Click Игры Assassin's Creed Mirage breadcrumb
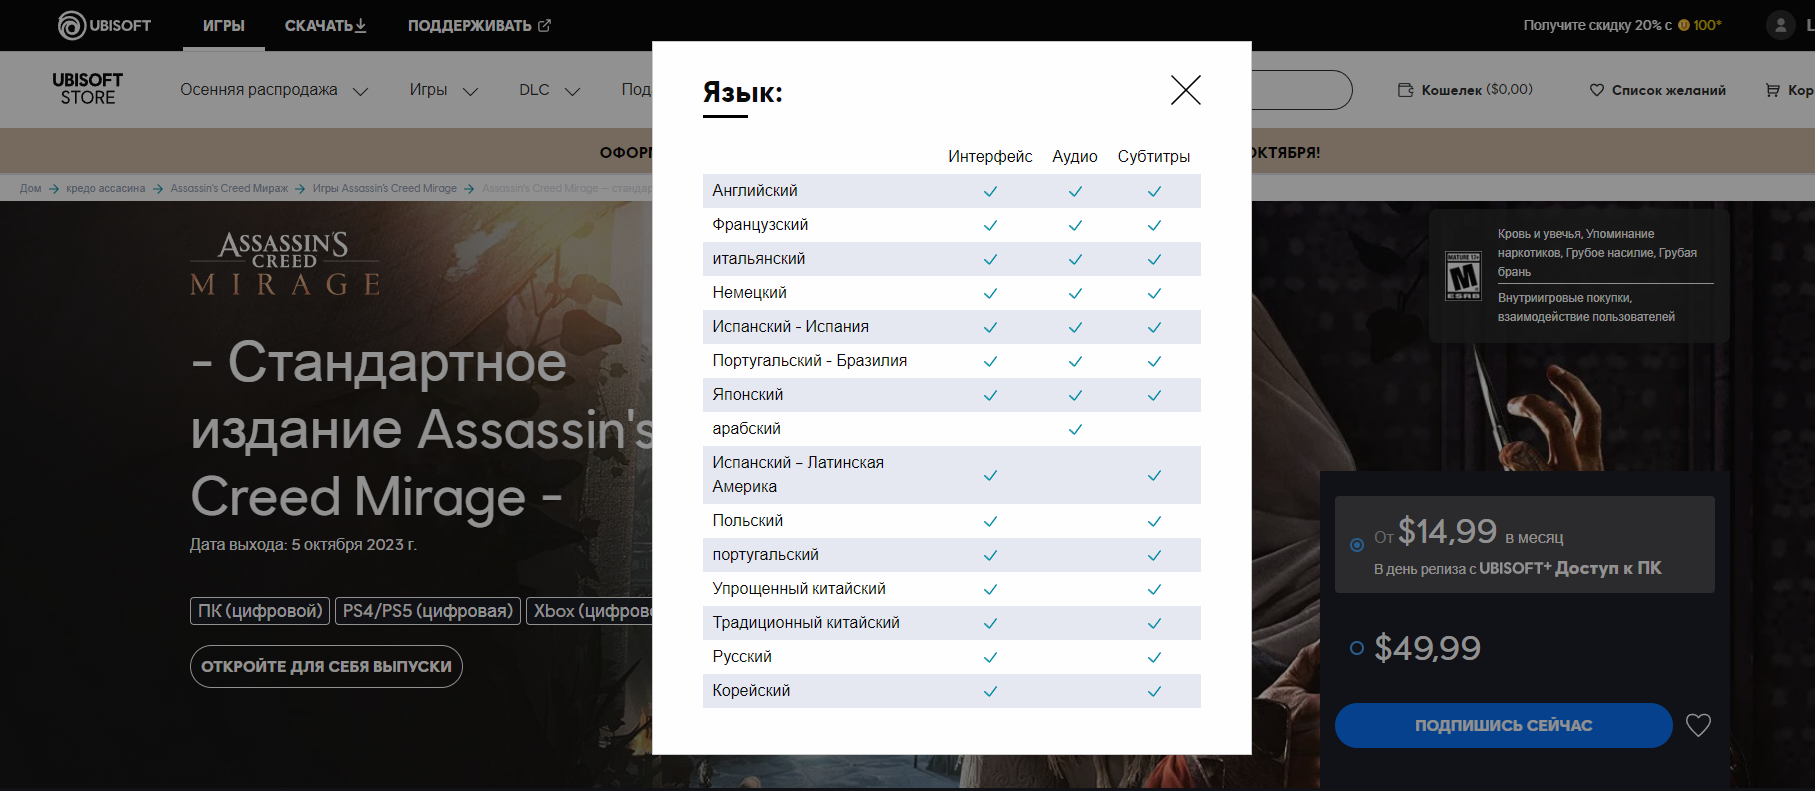Viewport: 1815px width, 791px height. [x=384, y=188]
